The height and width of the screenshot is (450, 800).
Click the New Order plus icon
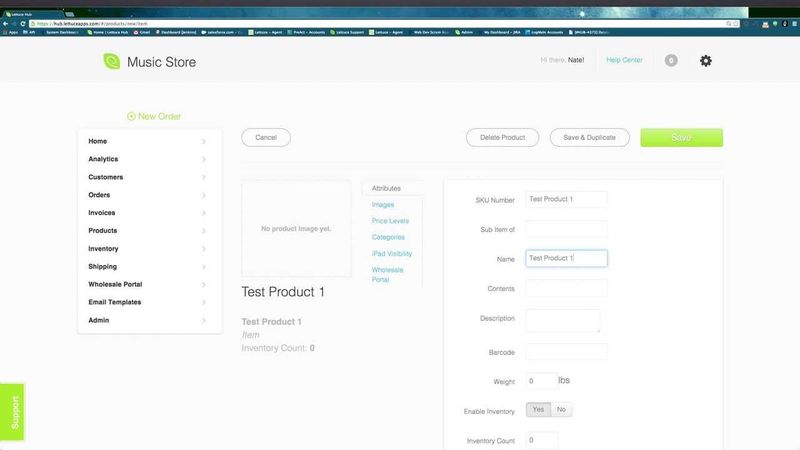pos(131,117)
